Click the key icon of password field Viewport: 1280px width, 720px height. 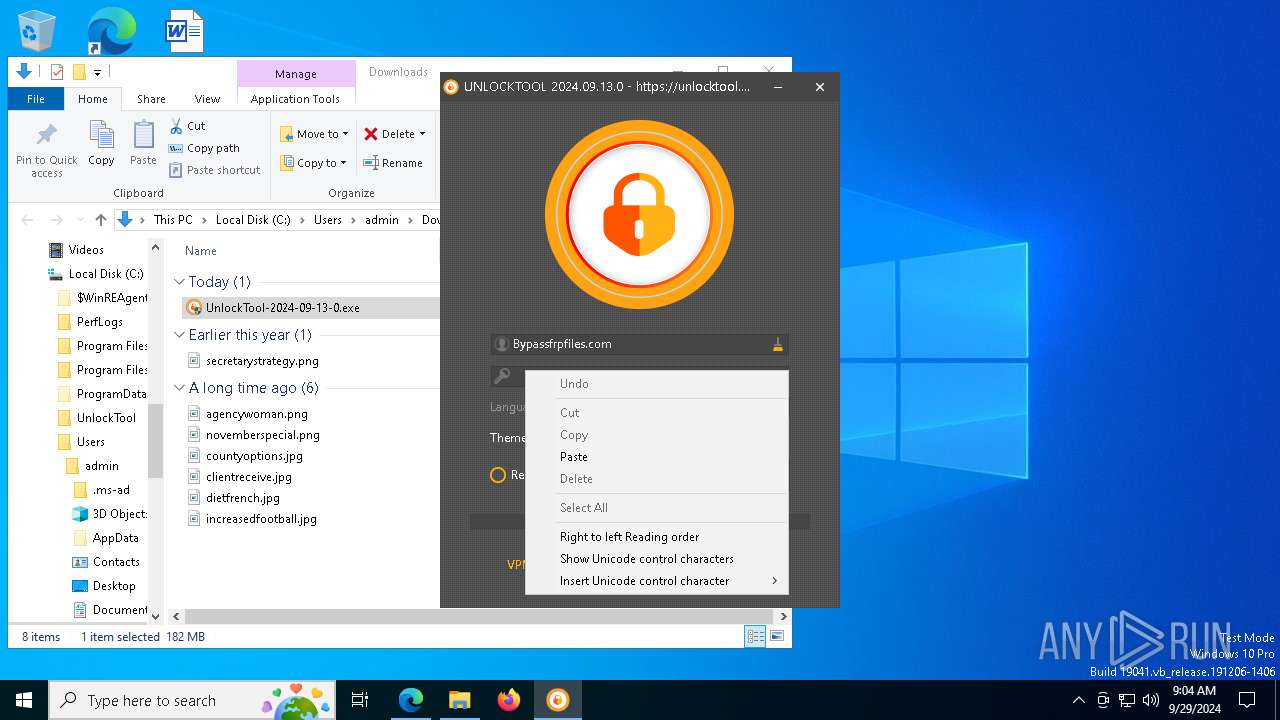502,376
